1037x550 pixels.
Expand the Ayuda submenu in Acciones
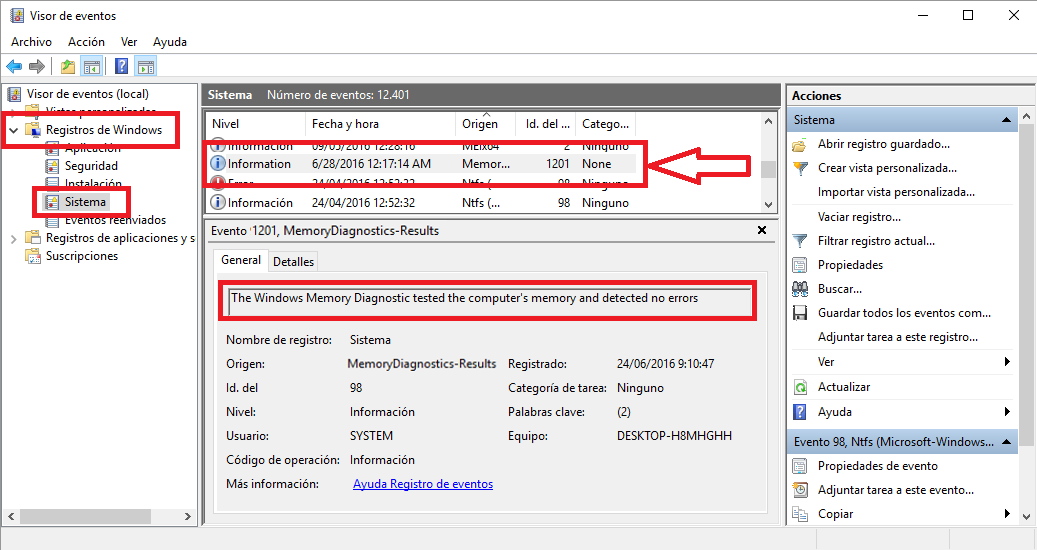pyautogui.click(x=1007, y=412)
